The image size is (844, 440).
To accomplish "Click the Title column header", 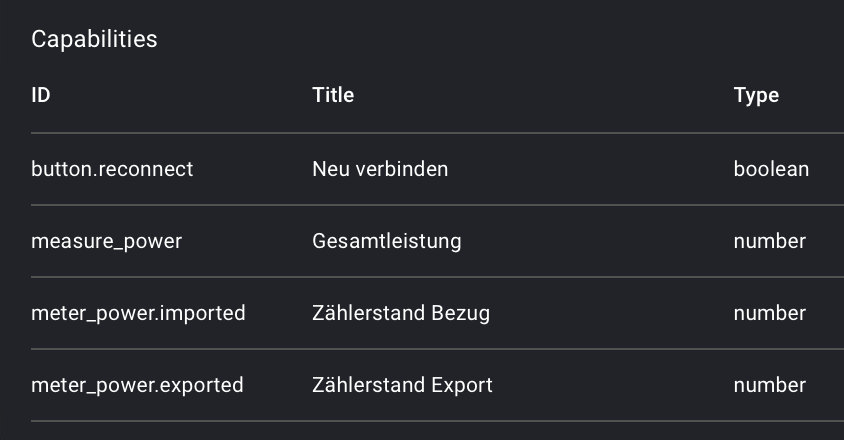I will pyautogui.click(x=333, y=96).
